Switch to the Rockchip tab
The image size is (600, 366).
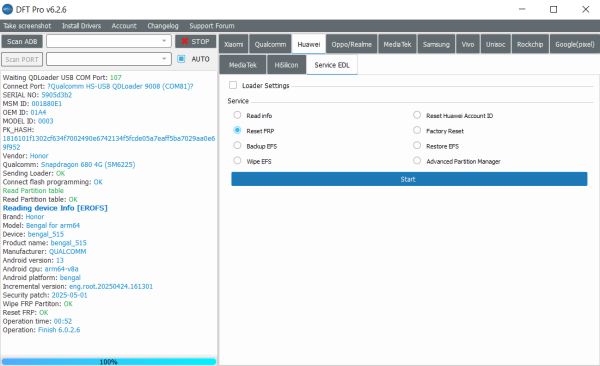pos(530,44)
